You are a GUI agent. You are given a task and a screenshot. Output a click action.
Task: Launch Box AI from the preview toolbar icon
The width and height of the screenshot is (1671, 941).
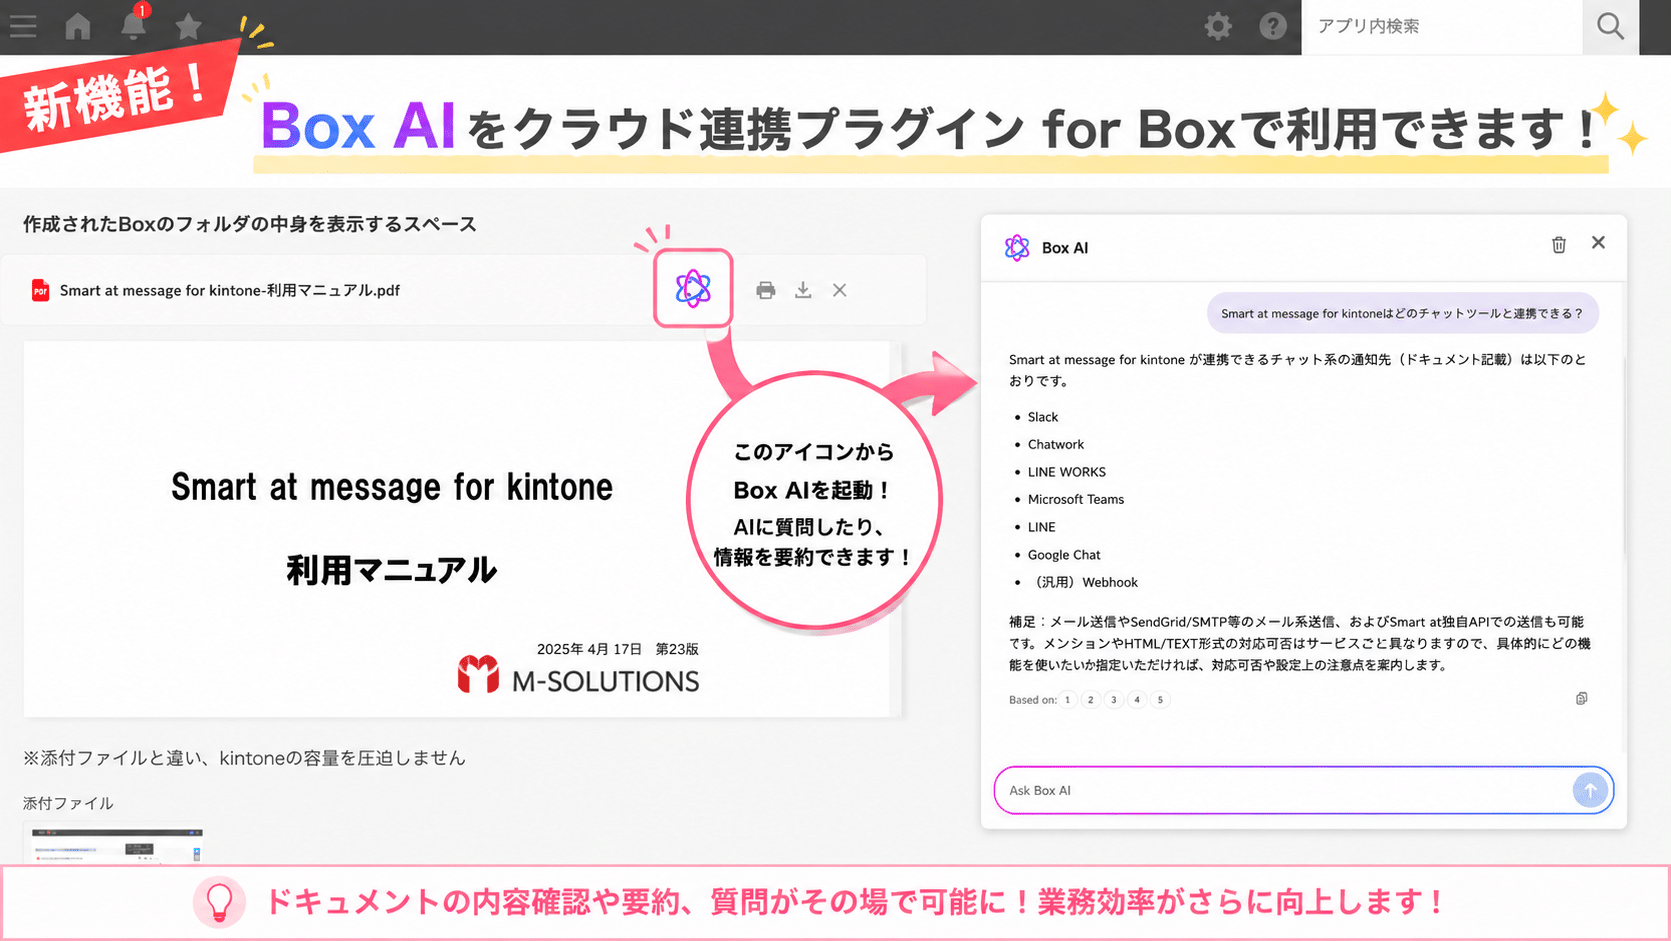click(693, 289)
